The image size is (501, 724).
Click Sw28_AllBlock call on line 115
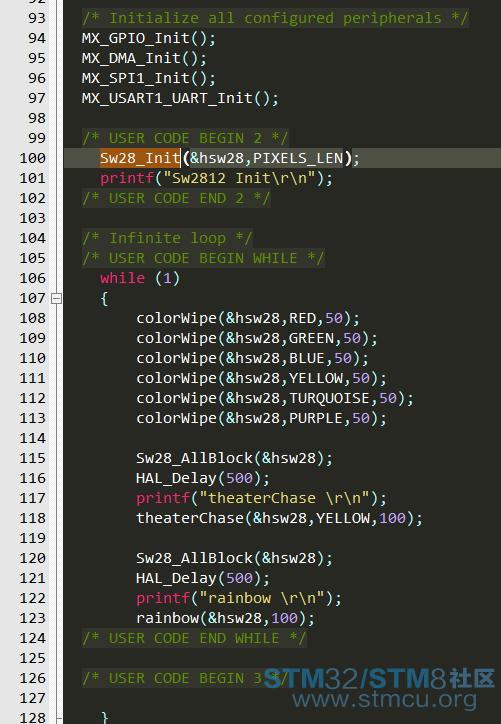[x=234, y=458]
